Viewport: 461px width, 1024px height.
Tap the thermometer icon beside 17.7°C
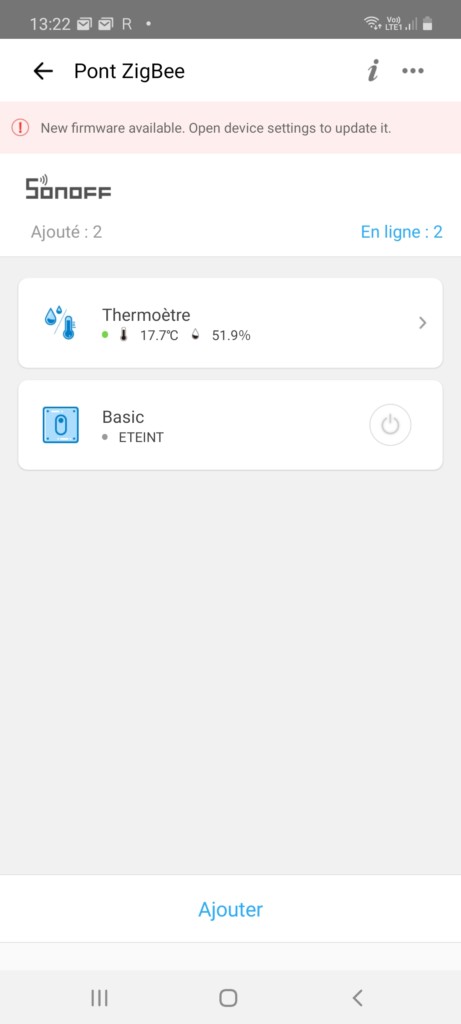pos(124,336)
